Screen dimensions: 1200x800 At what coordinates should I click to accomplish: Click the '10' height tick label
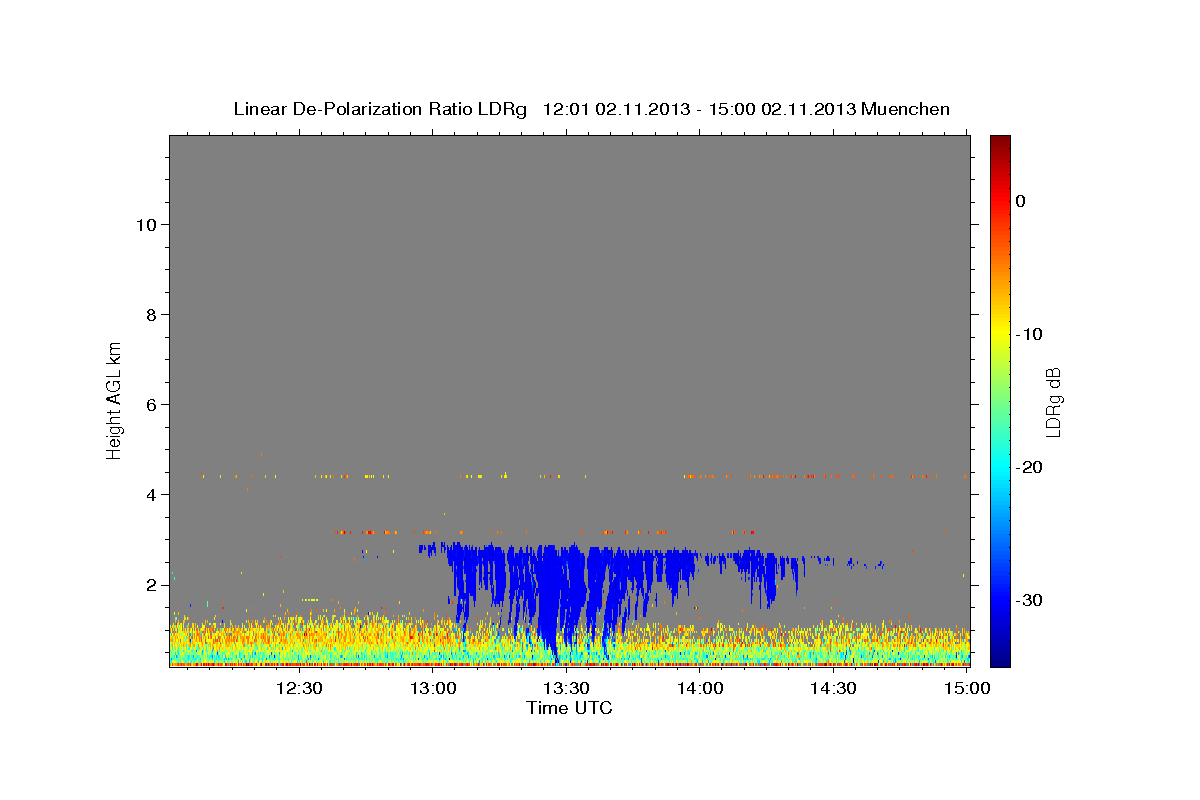(x=146, y=224)
